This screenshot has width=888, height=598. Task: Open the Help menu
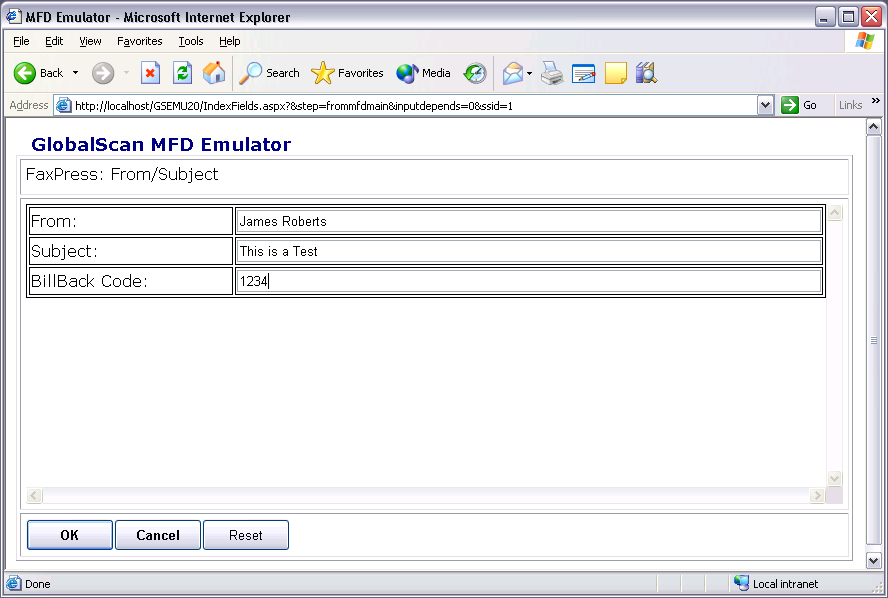229,41
